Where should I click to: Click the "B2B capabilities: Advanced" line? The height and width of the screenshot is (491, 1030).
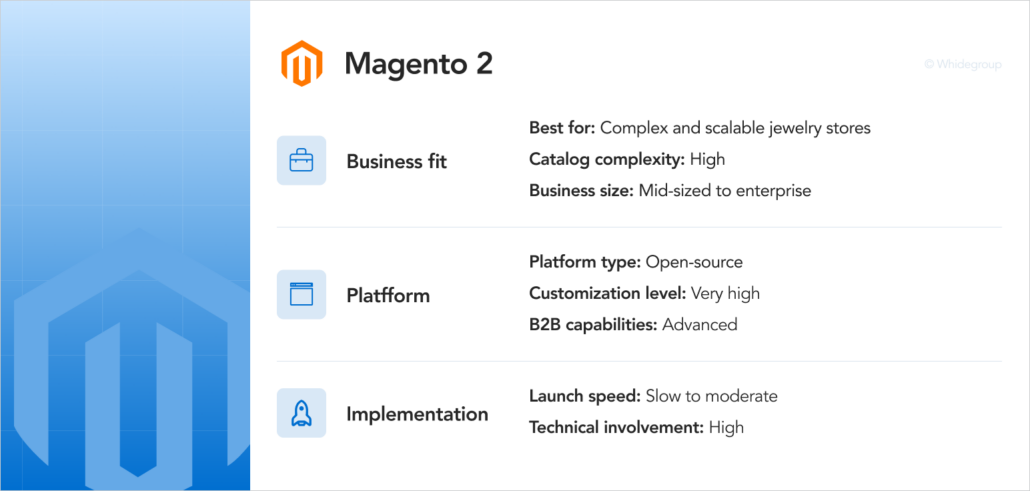(x=633, y=325)
